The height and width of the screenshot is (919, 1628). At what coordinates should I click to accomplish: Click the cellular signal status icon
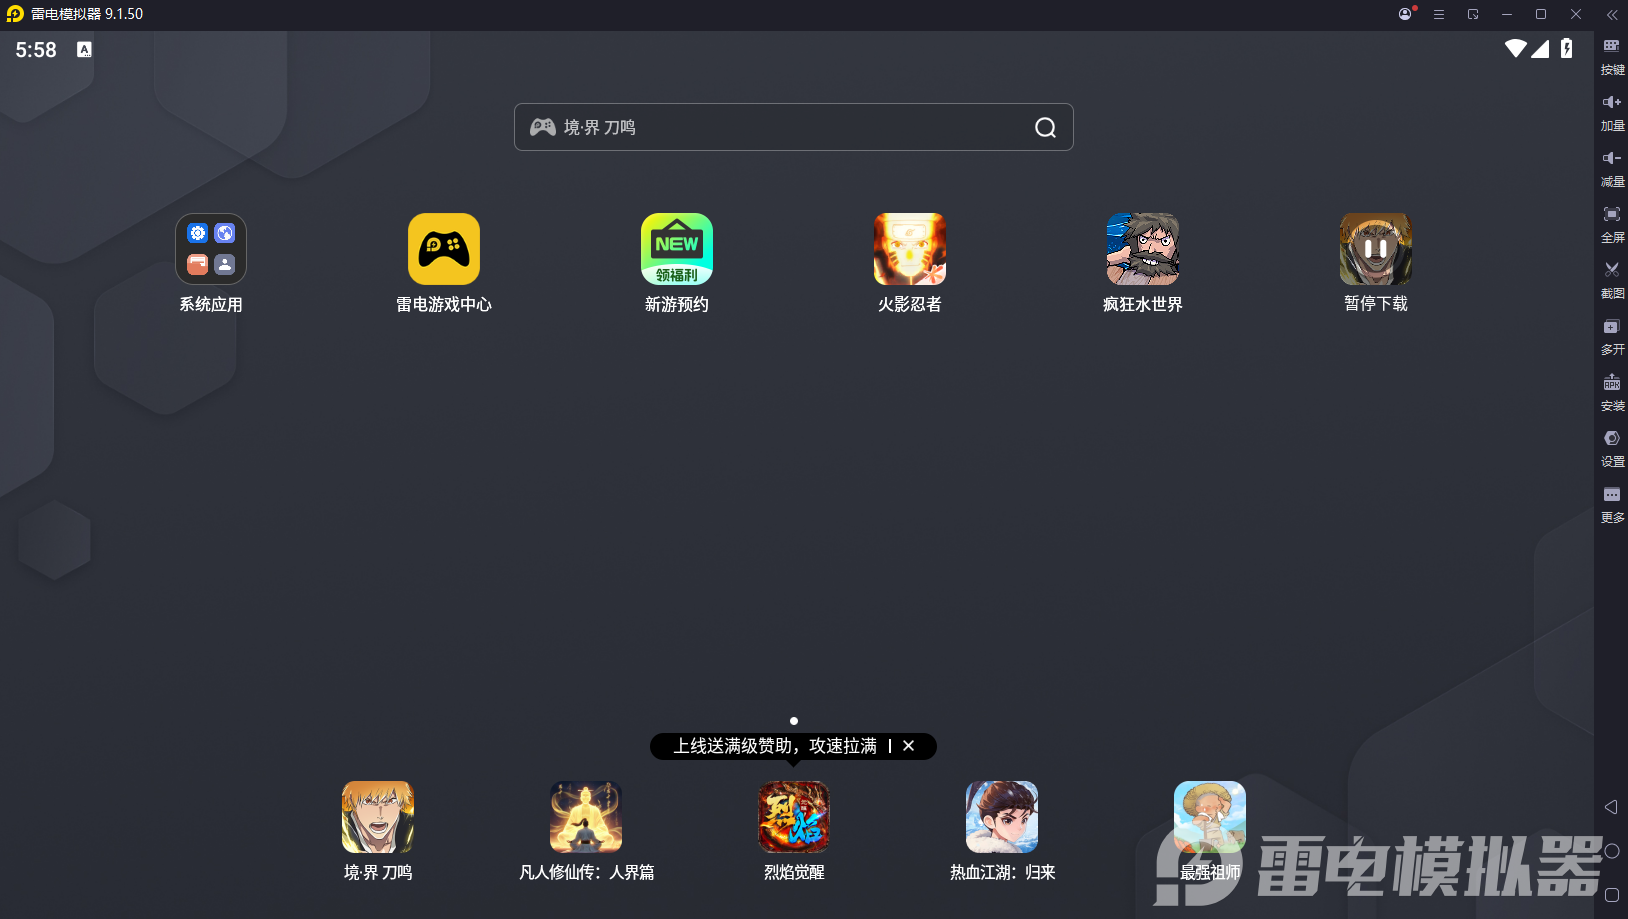pos(1540,48)
